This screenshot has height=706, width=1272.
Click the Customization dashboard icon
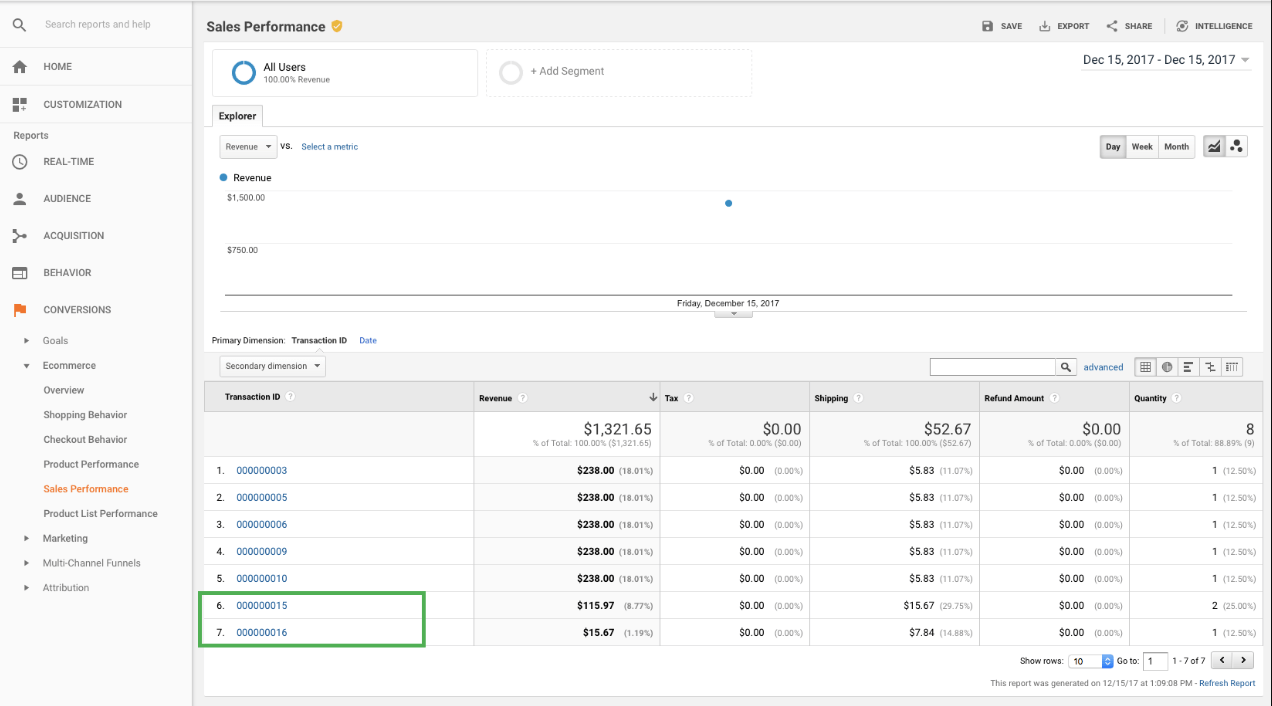pos(19,105)
